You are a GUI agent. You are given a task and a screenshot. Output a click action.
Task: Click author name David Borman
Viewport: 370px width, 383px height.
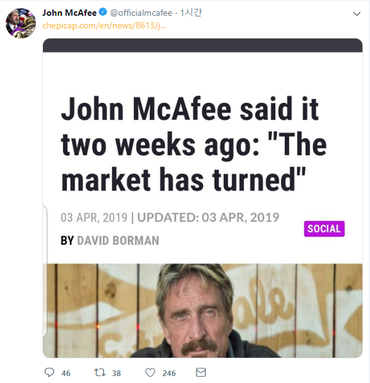[118, 240]
